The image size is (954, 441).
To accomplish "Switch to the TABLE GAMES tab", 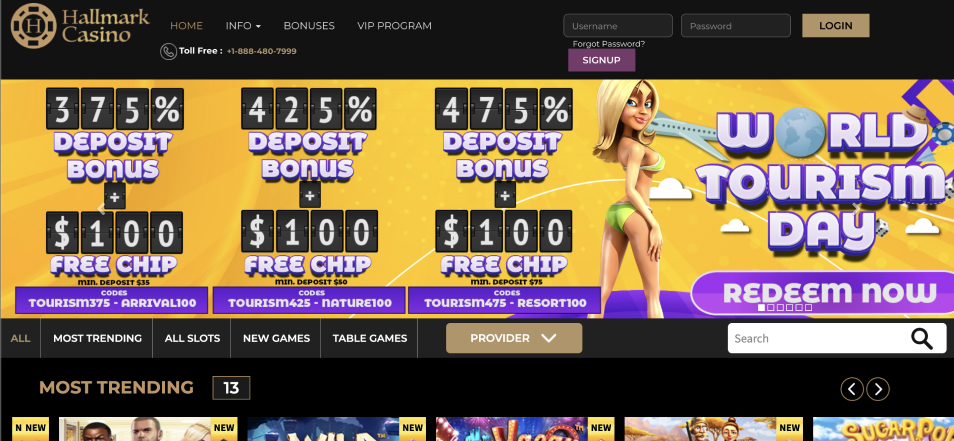I will [370, 338].
